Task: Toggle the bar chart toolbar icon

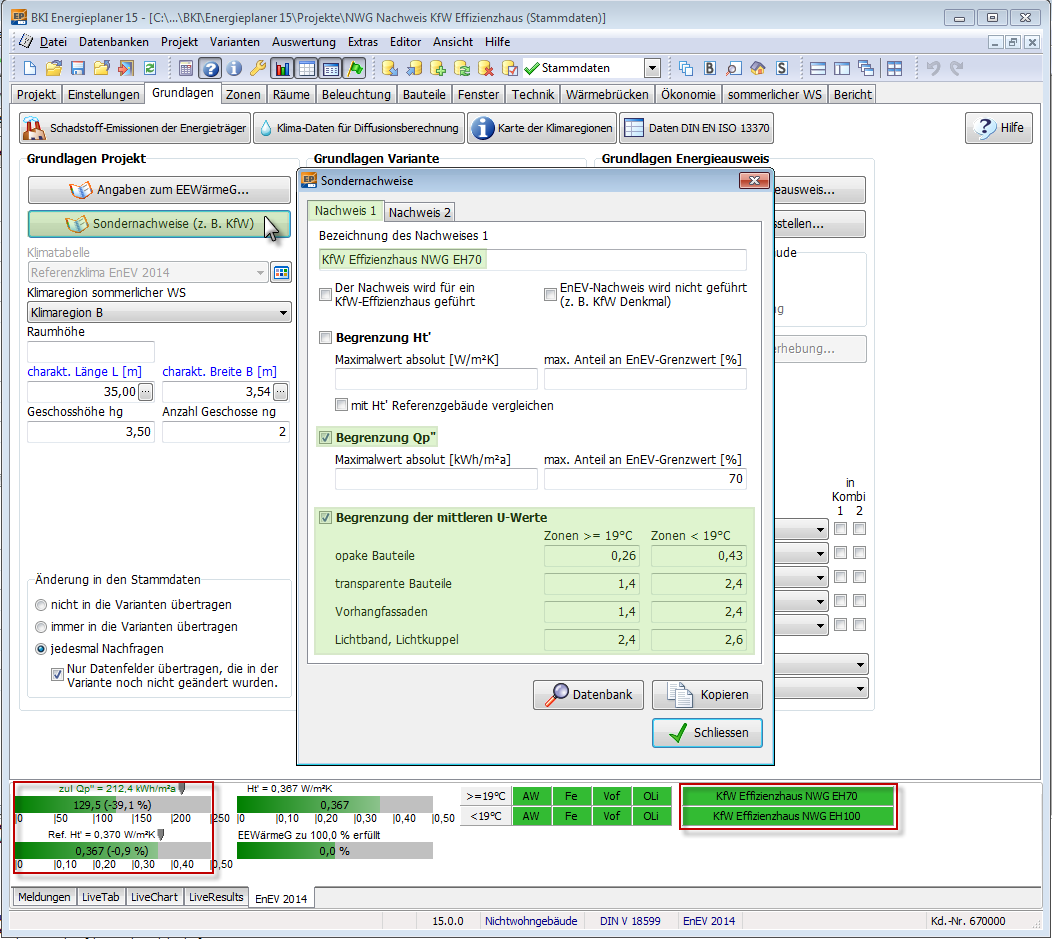Action: pos(282,68)
